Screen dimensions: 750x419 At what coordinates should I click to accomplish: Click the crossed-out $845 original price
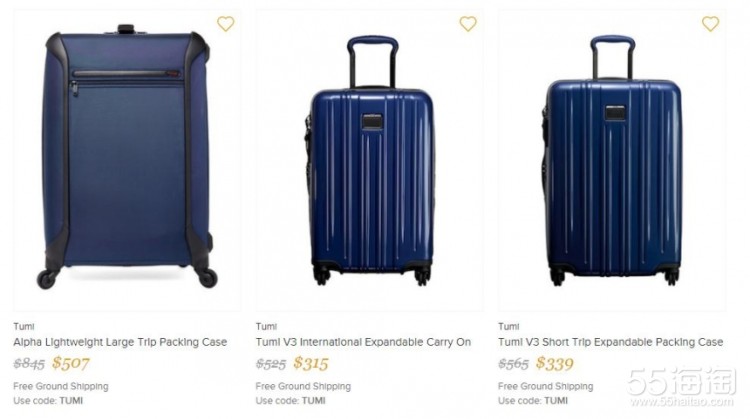tap(29, 364)
